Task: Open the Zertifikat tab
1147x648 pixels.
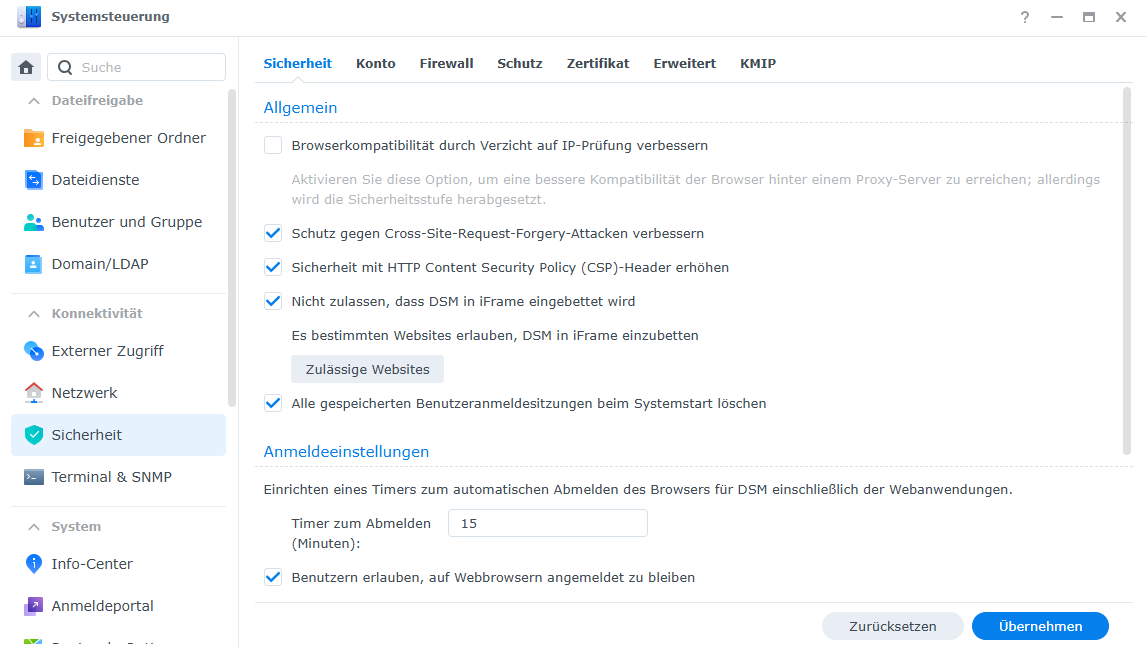Action: coord(598,63)
